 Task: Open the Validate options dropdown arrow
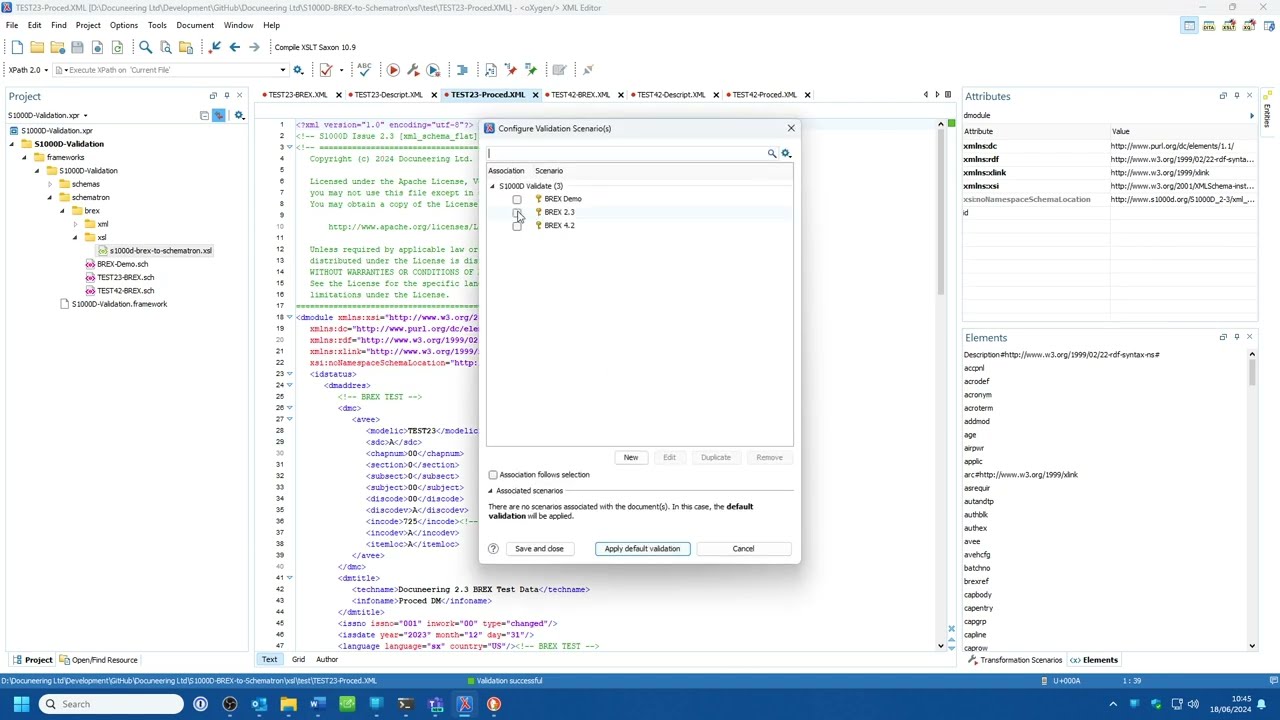[x=340, y=70]
